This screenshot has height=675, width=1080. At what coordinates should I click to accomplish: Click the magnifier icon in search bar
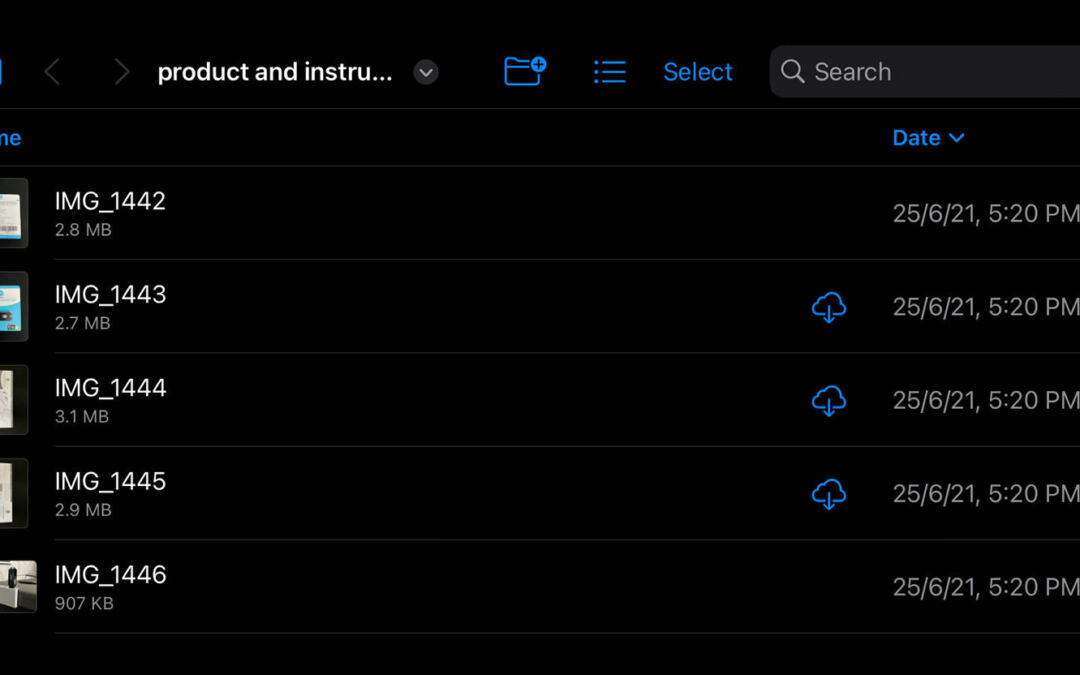[x=793, y=72]
